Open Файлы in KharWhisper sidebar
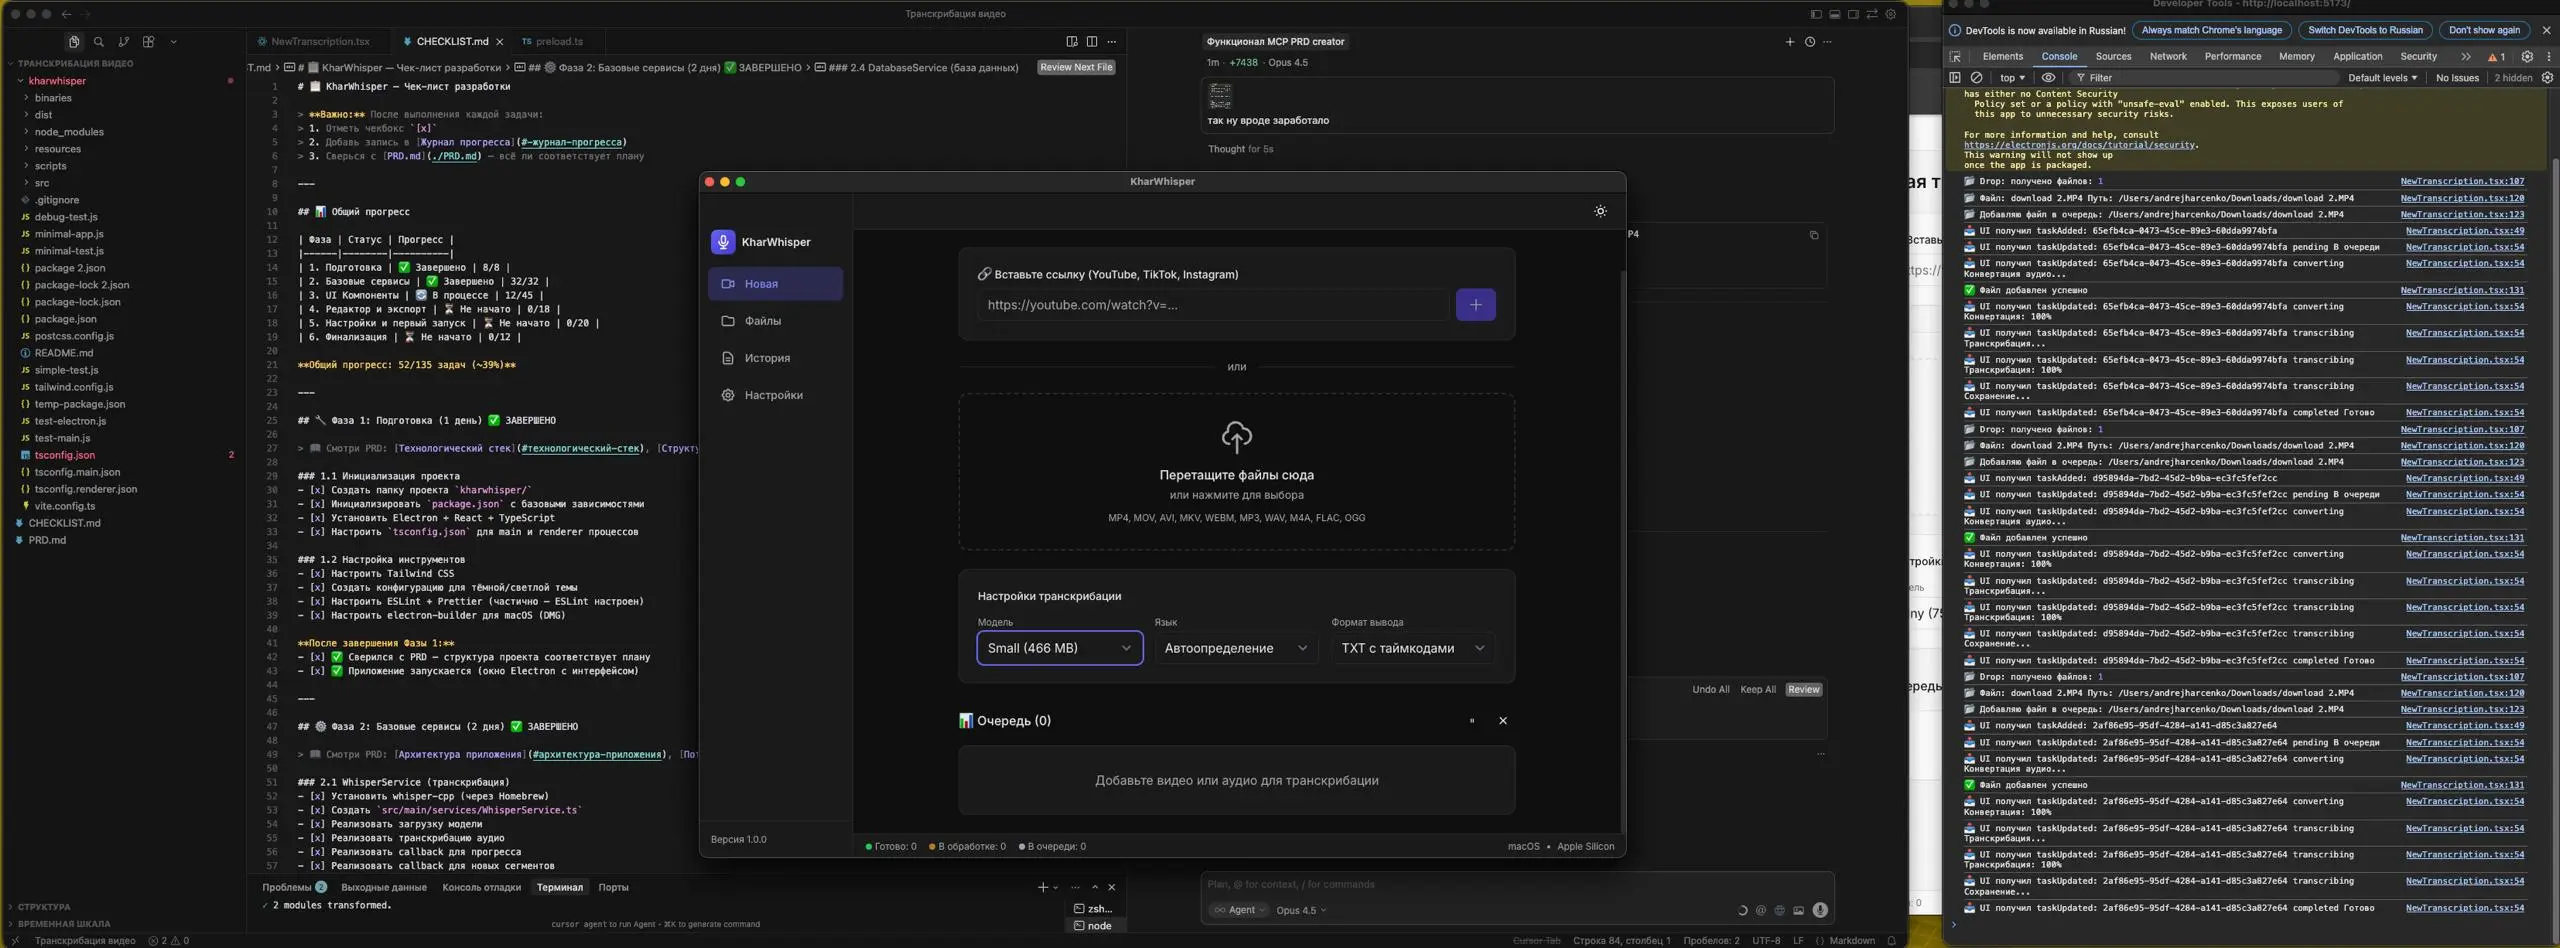 pyautogui.click(x=775, y=321)
